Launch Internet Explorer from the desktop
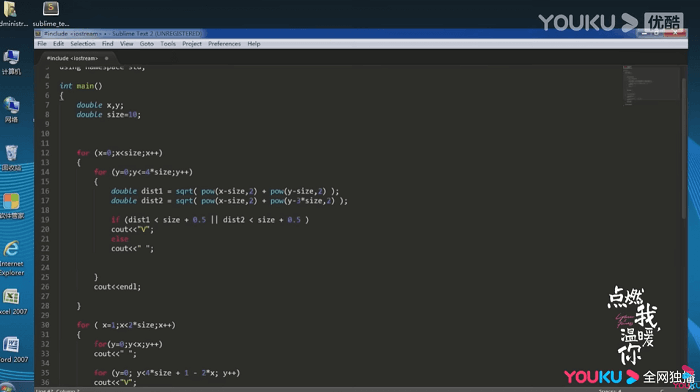 pos(12,259)
